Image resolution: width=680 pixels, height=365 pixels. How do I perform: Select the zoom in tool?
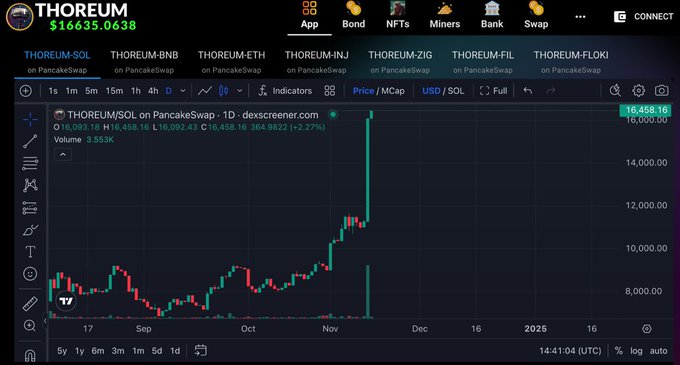pyautogui.click(x=30, y=326)
